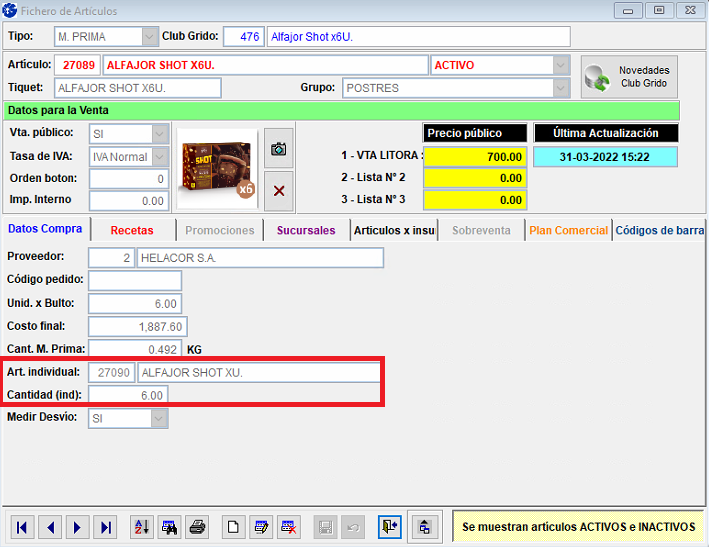
Task: Expand the Grupo dropdown showing POSTRES
Action: 561,88
